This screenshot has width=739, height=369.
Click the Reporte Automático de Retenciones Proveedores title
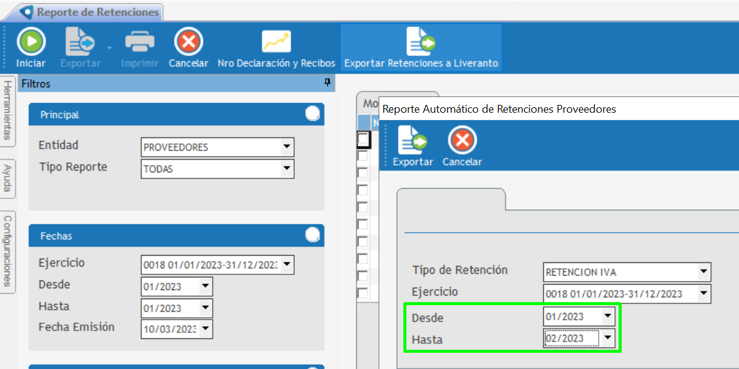point(499,109)
